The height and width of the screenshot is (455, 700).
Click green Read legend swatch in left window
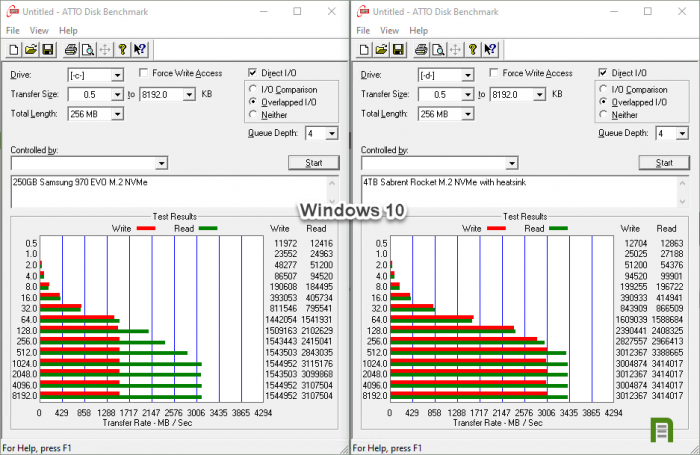tap(208, 228)
